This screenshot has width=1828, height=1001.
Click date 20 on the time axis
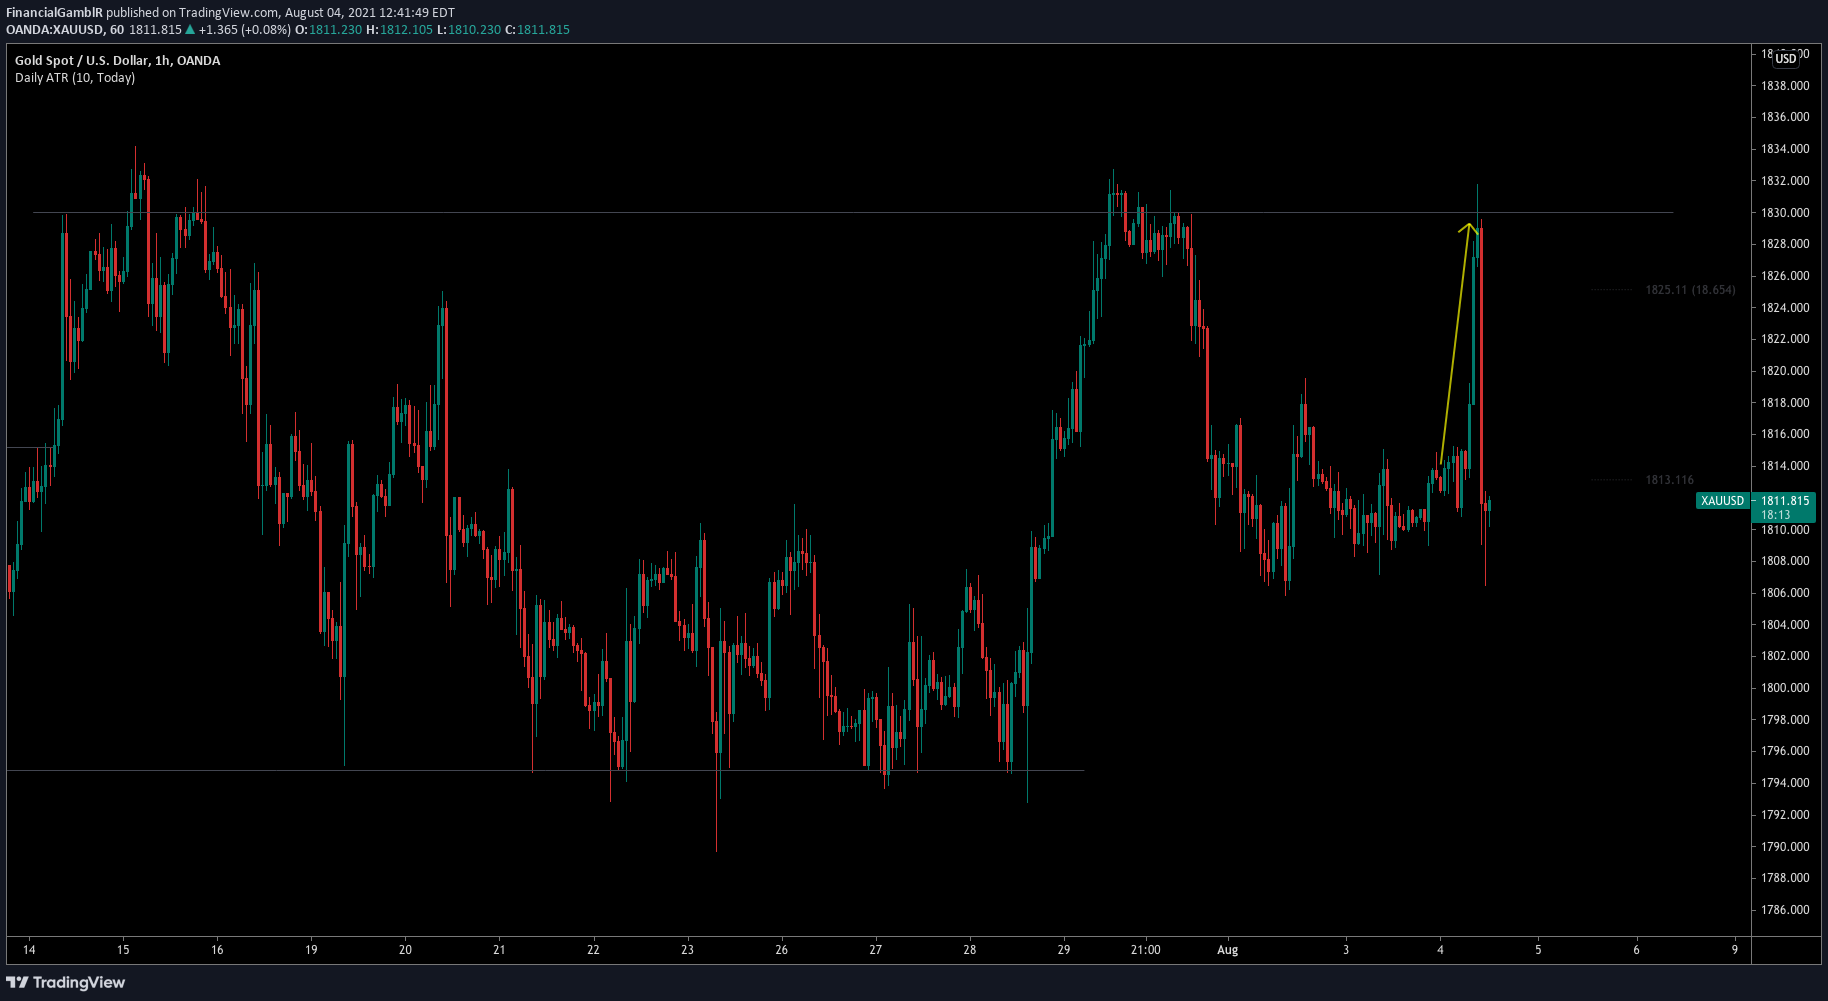[405, 950]
